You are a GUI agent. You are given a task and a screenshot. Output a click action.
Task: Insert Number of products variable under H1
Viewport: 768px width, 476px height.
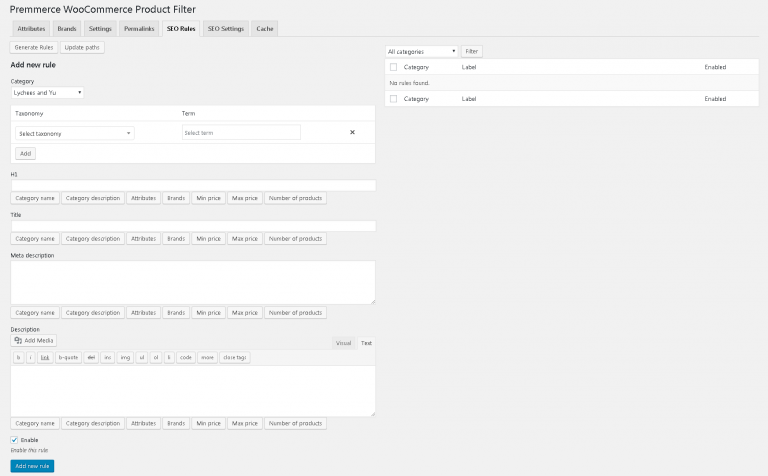coord(295,198)
